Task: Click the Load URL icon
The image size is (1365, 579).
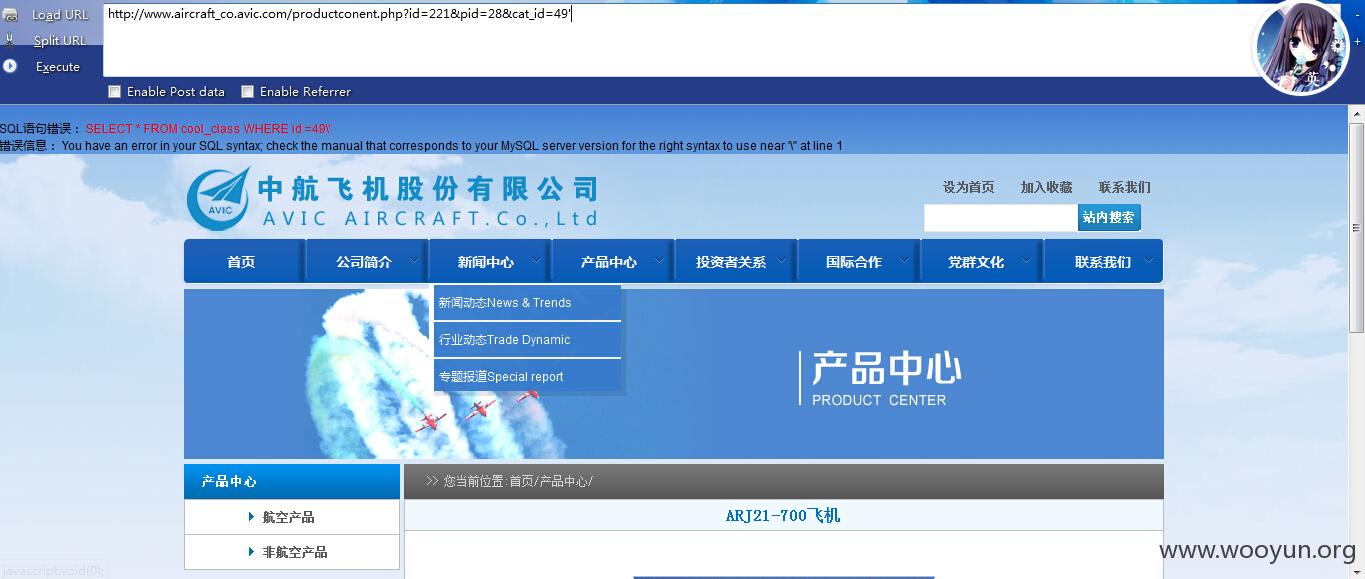Action: pyautogui.click(x=10, y=15)
